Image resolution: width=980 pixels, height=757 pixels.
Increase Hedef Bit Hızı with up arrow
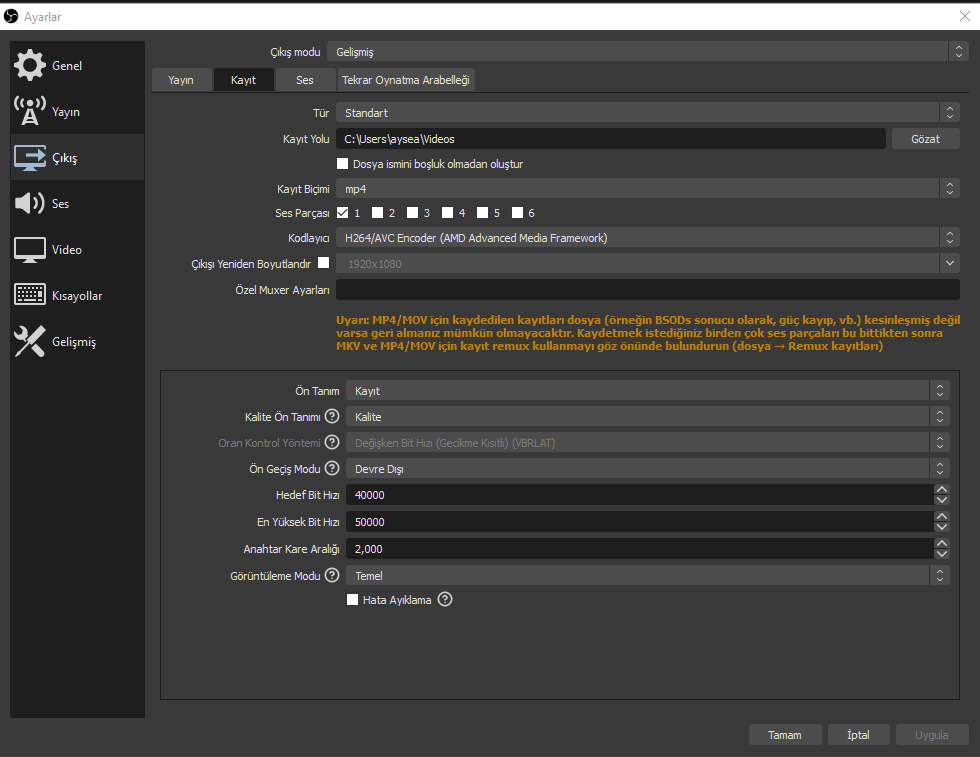click(x=942, y=489)
